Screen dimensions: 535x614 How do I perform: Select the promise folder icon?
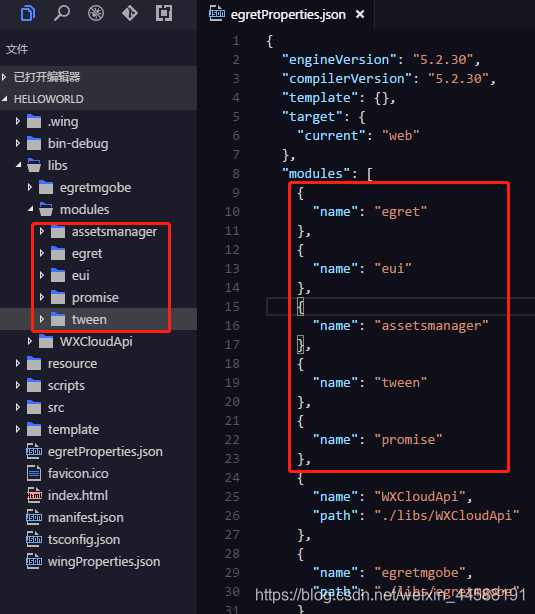58,297
